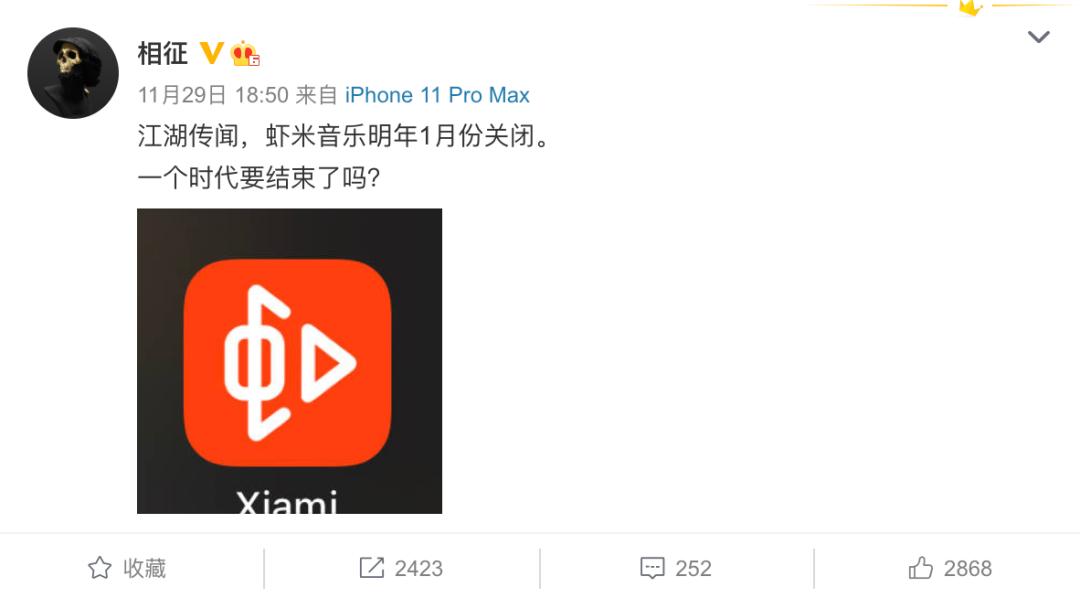
Task: Open the iPhone 11 Pro Max source link
Action: (x=437, y=95)
